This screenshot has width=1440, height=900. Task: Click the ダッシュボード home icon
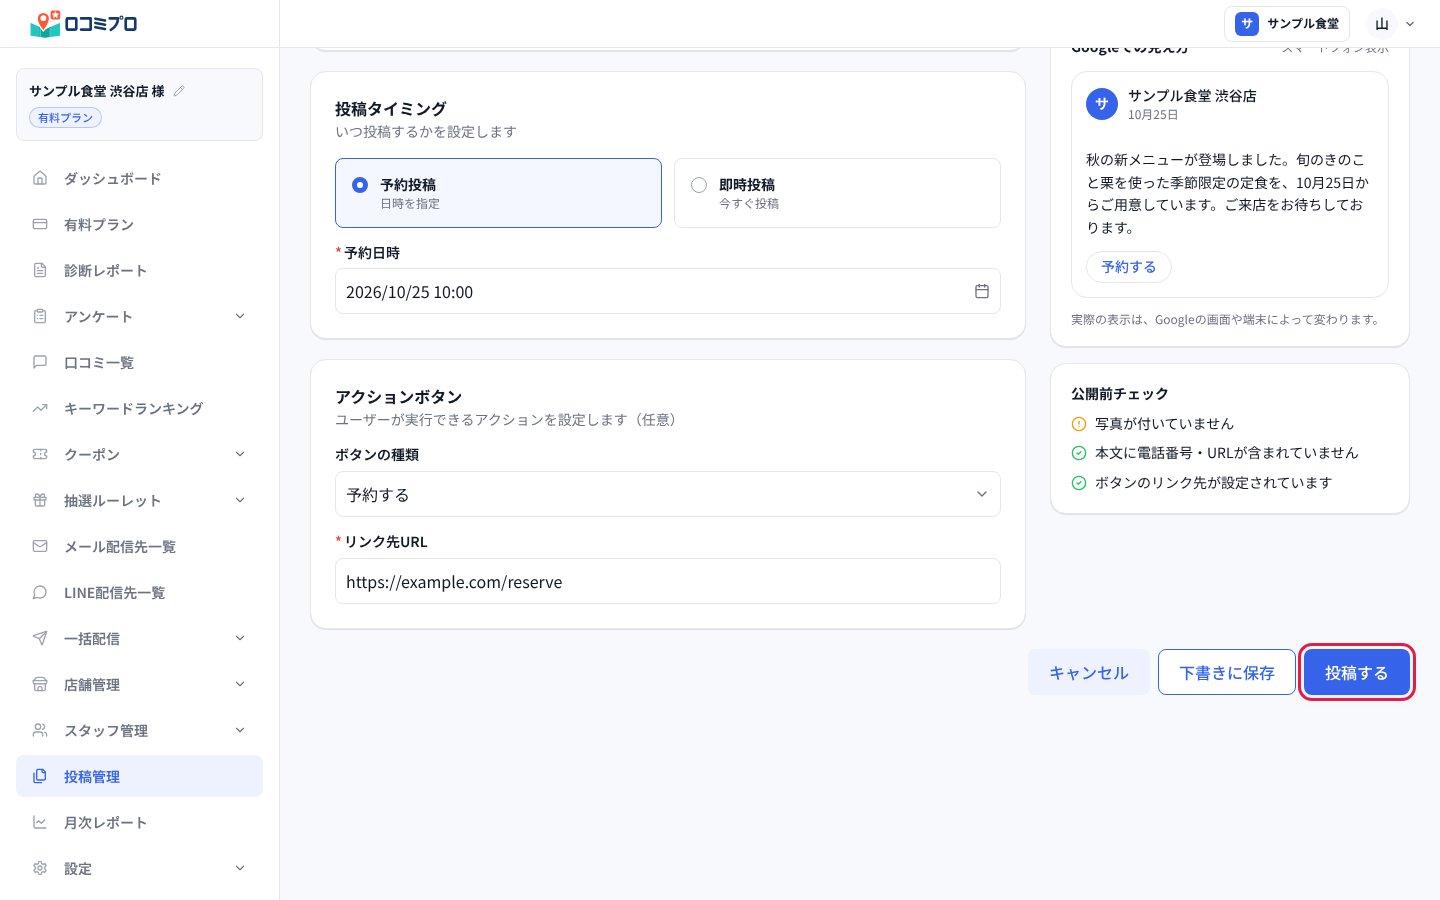(x=40, y=178)
